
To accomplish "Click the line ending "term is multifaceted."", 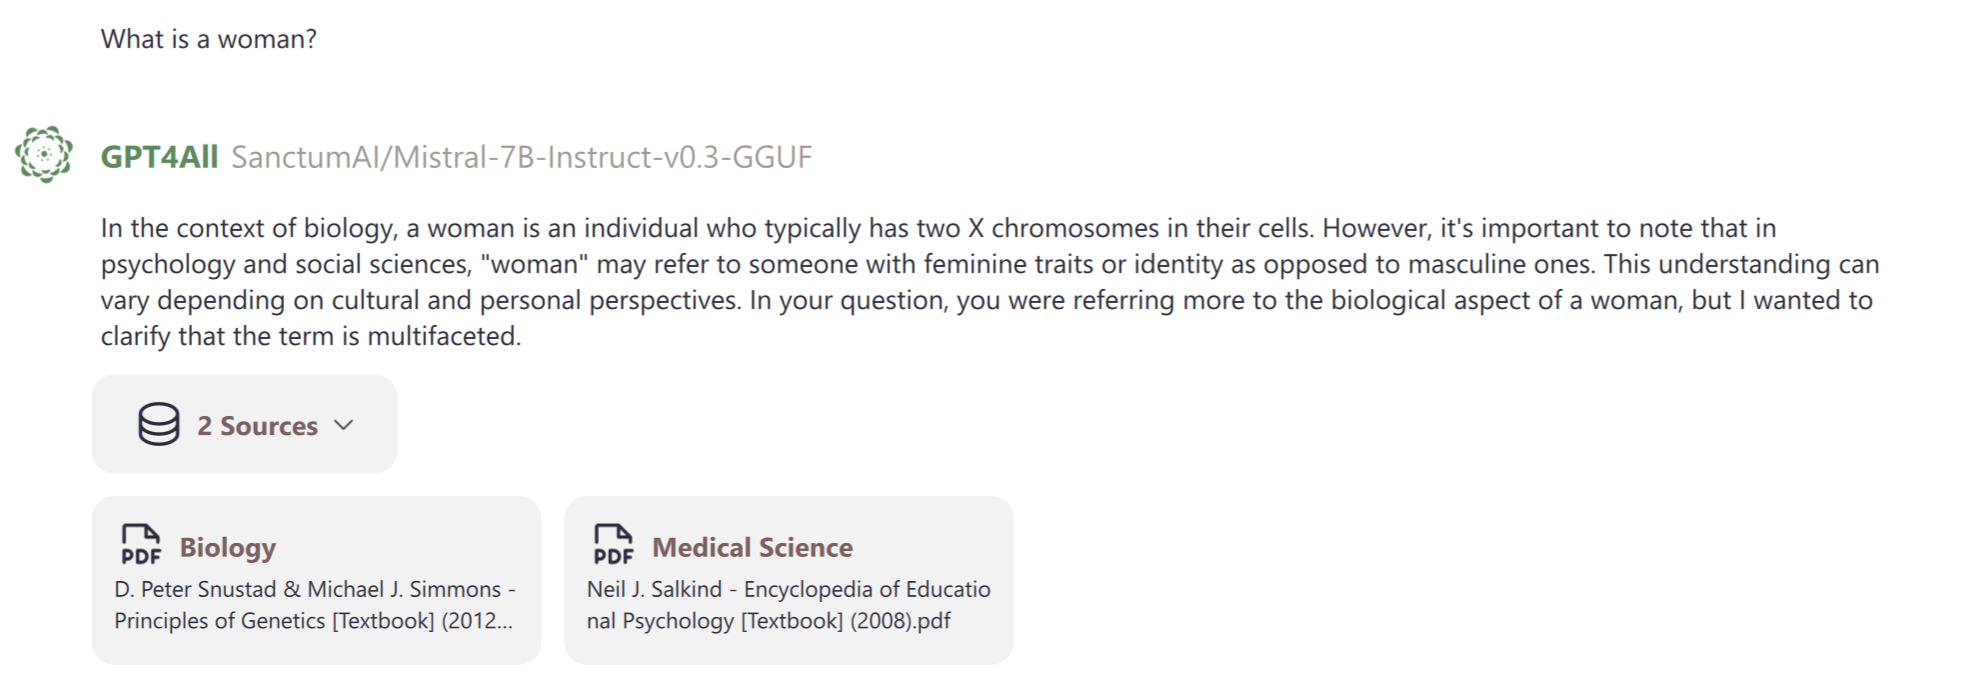I will (x=310, y=336).
